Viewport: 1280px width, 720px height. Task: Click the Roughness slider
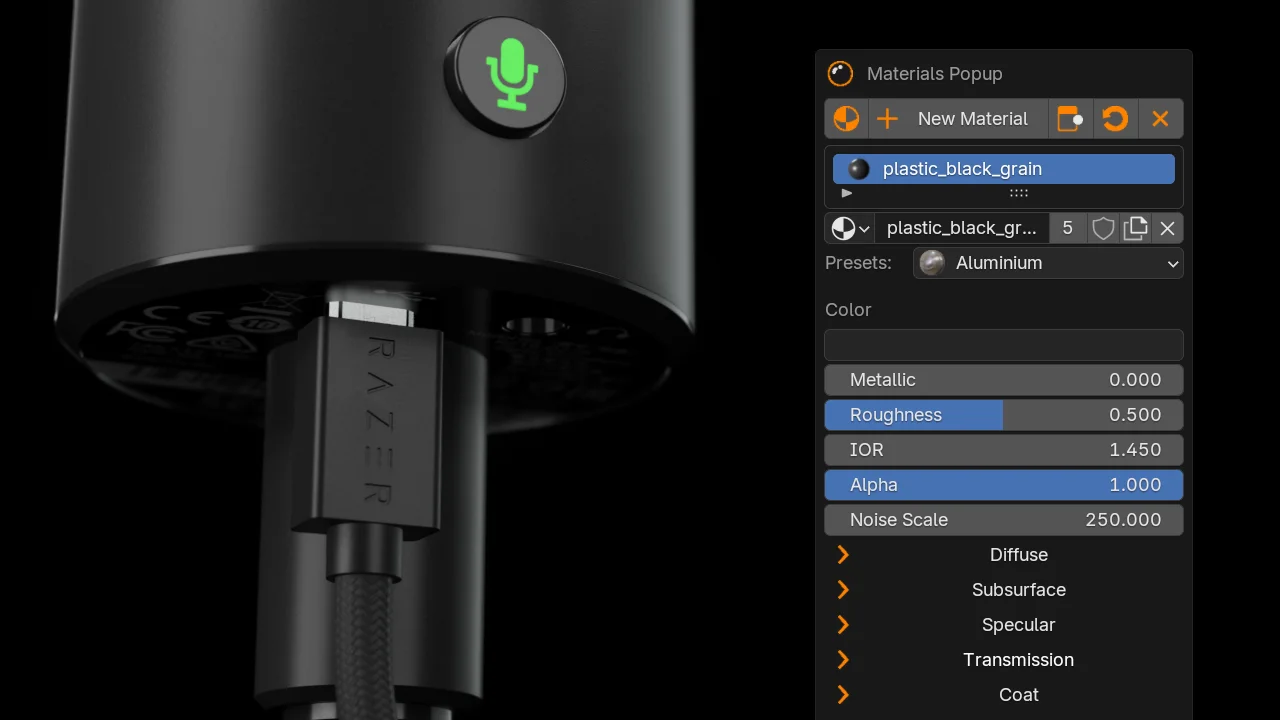click(1003, 414)
